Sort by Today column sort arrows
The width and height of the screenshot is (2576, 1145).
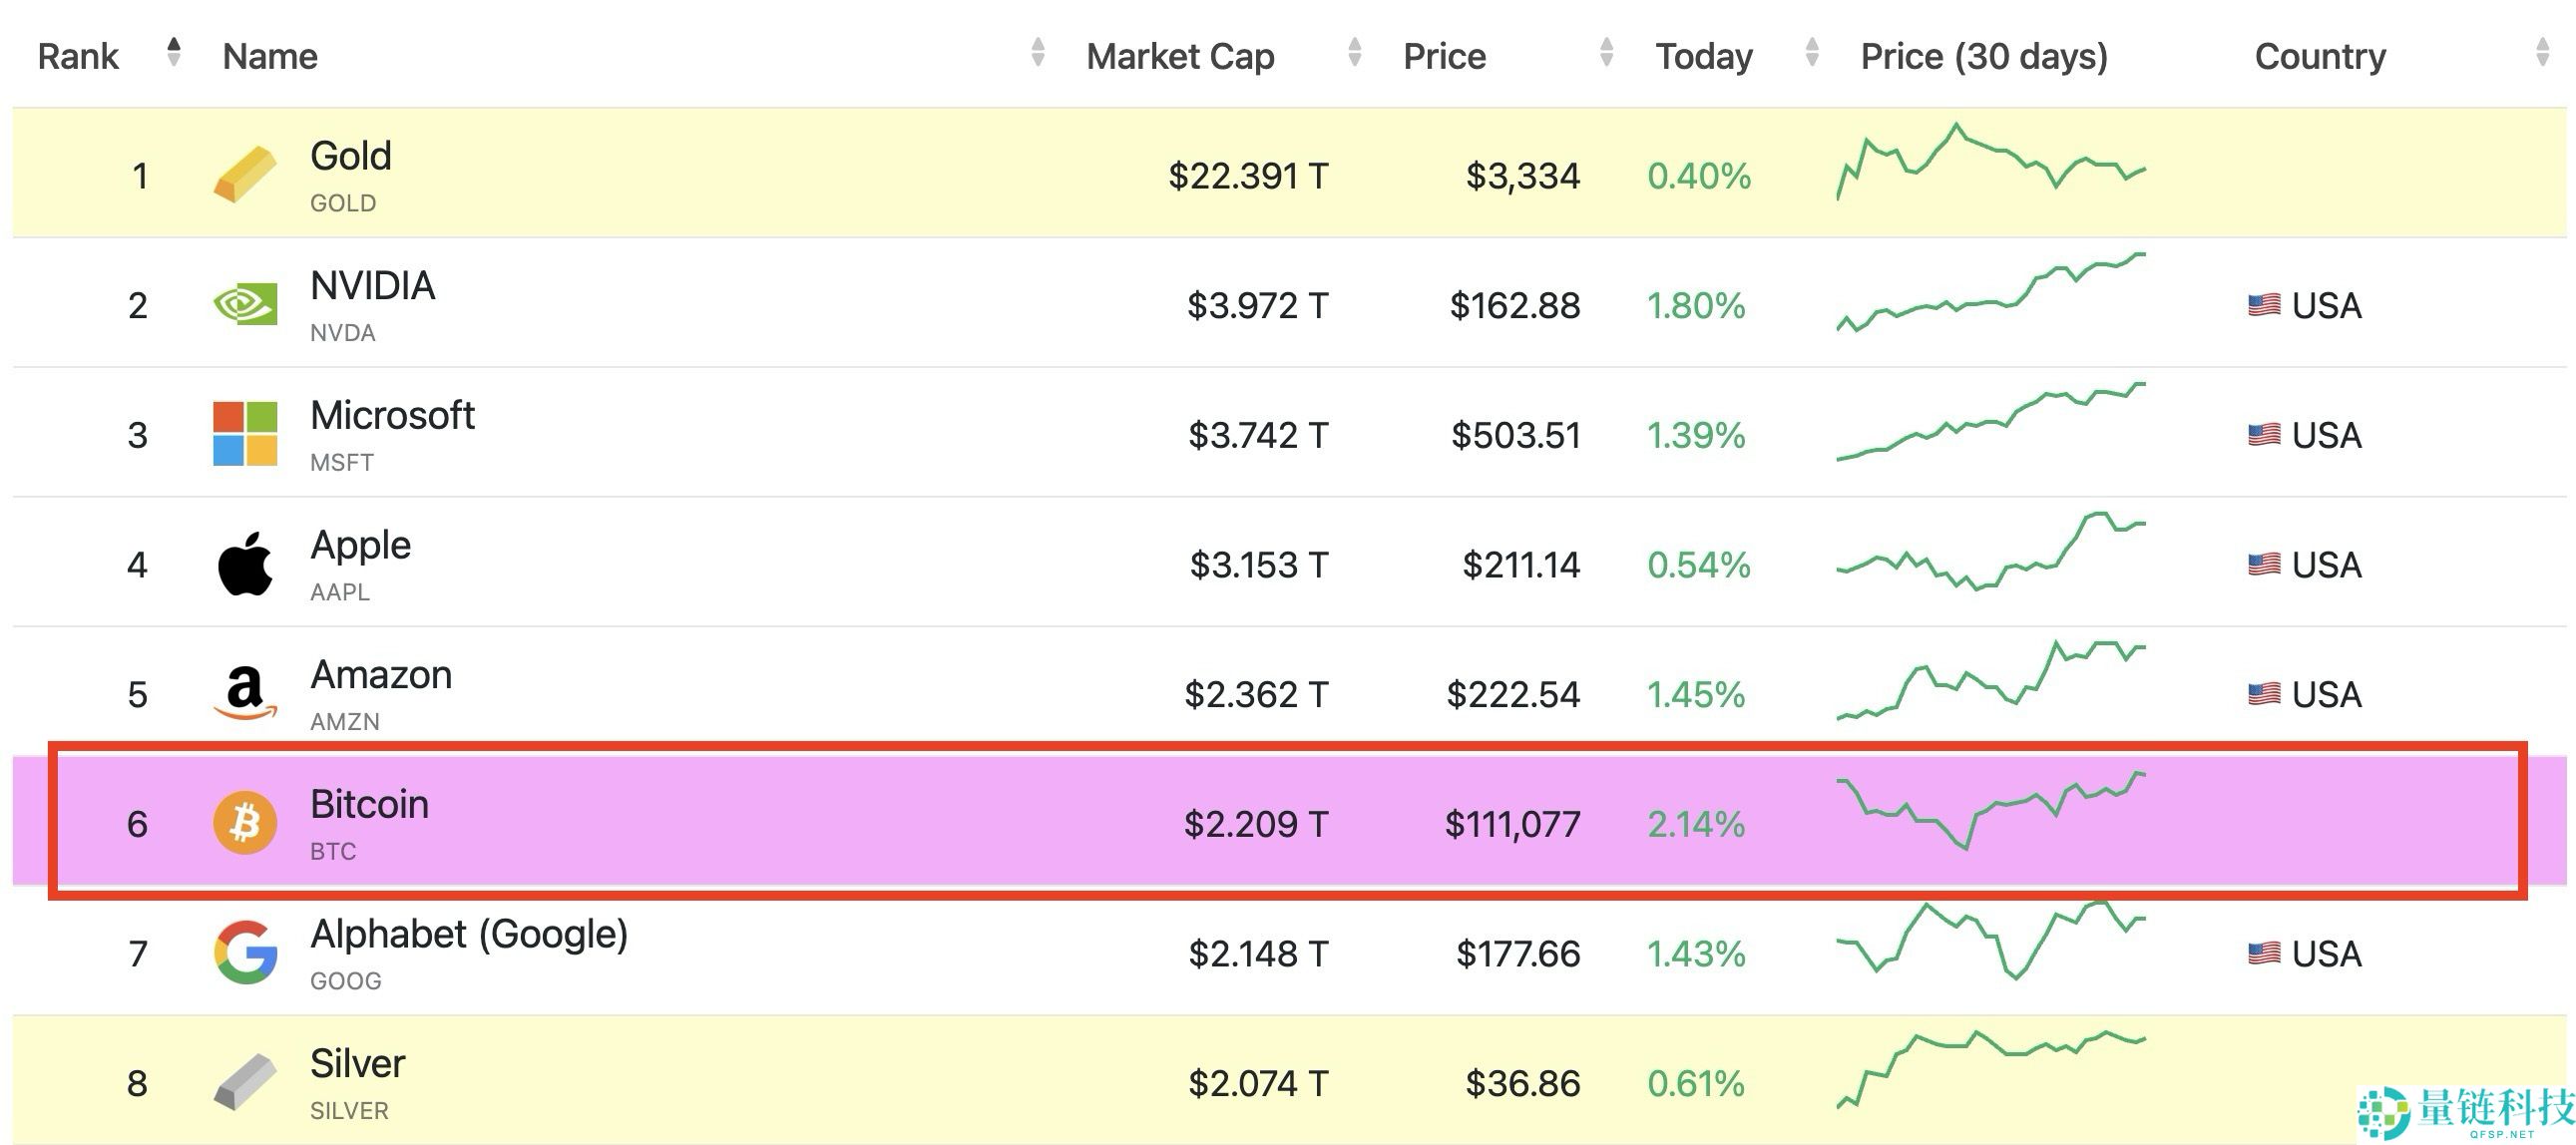point(1811,52)
